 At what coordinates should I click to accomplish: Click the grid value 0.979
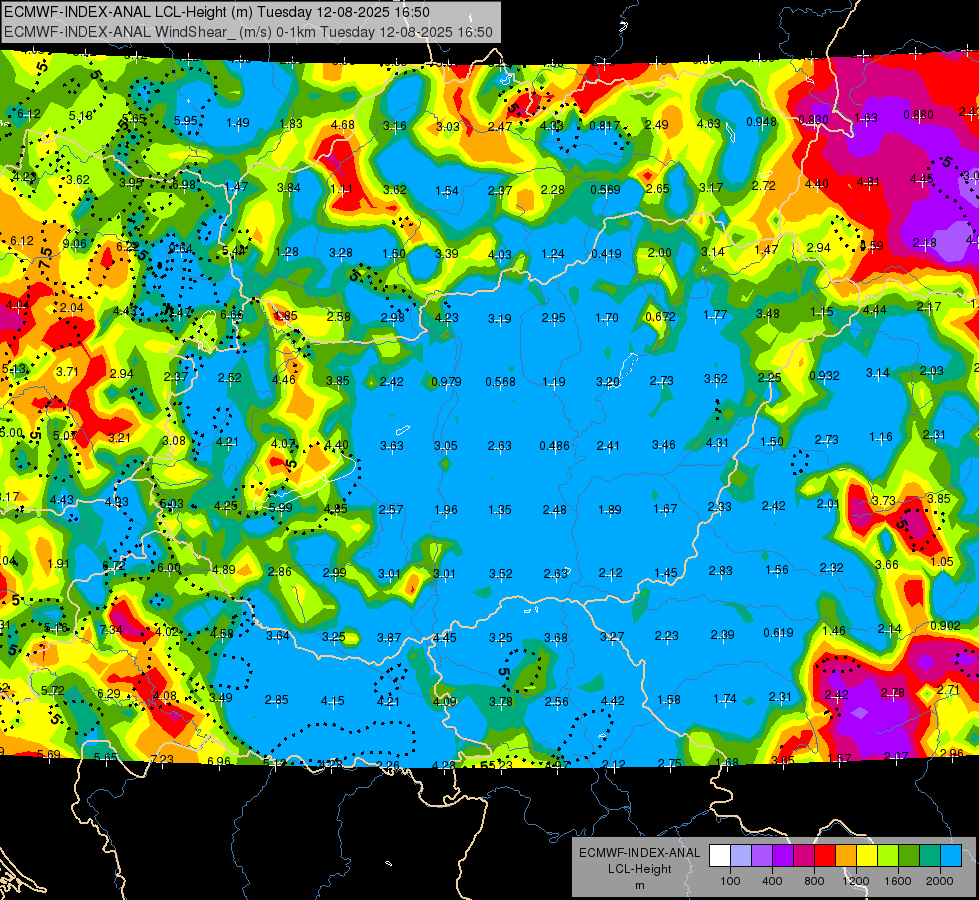click(x=446, y=382)
